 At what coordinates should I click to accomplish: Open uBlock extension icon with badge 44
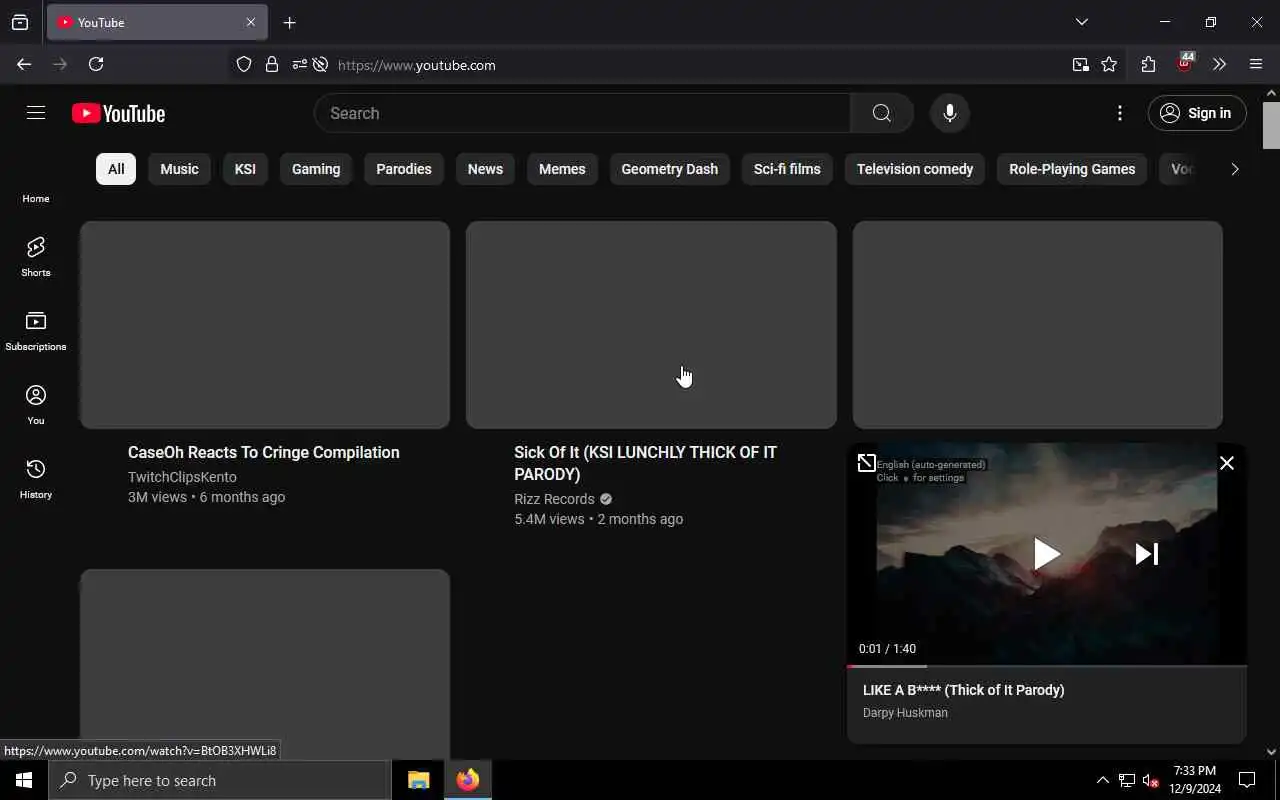tap(1185, 63)
